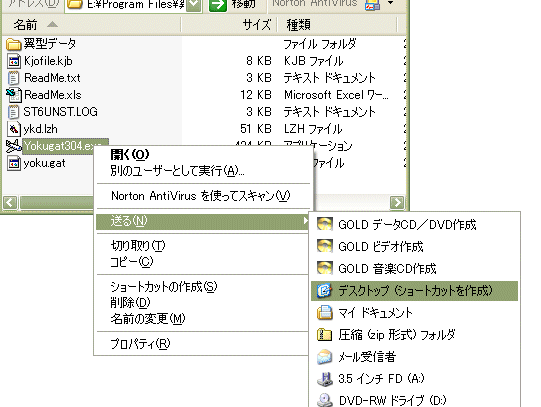
Task: Click the マイ ドキュメント folder icon
Action: pos(325,312)
